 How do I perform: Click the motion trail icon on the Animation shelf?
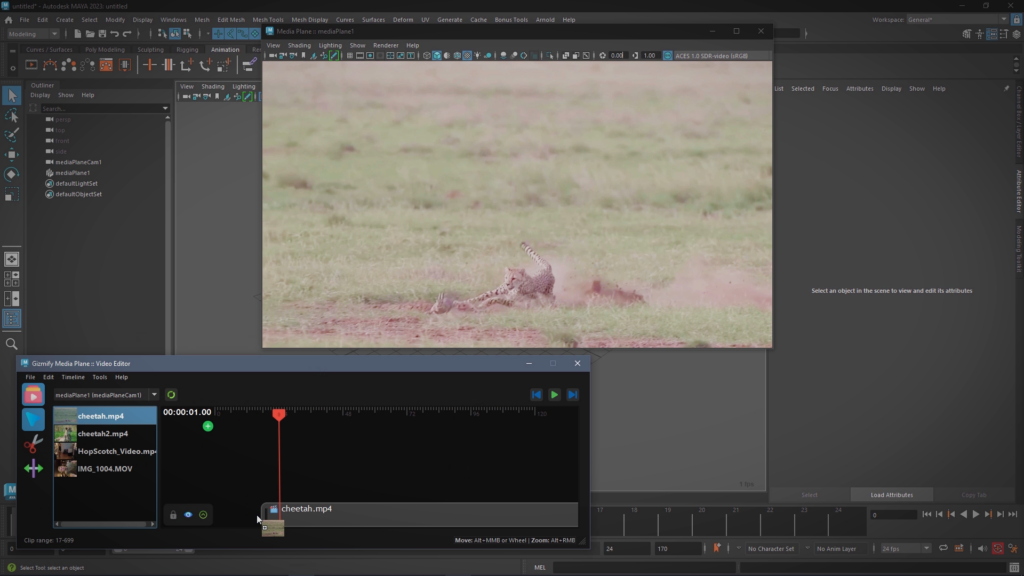tap(50, 65)
